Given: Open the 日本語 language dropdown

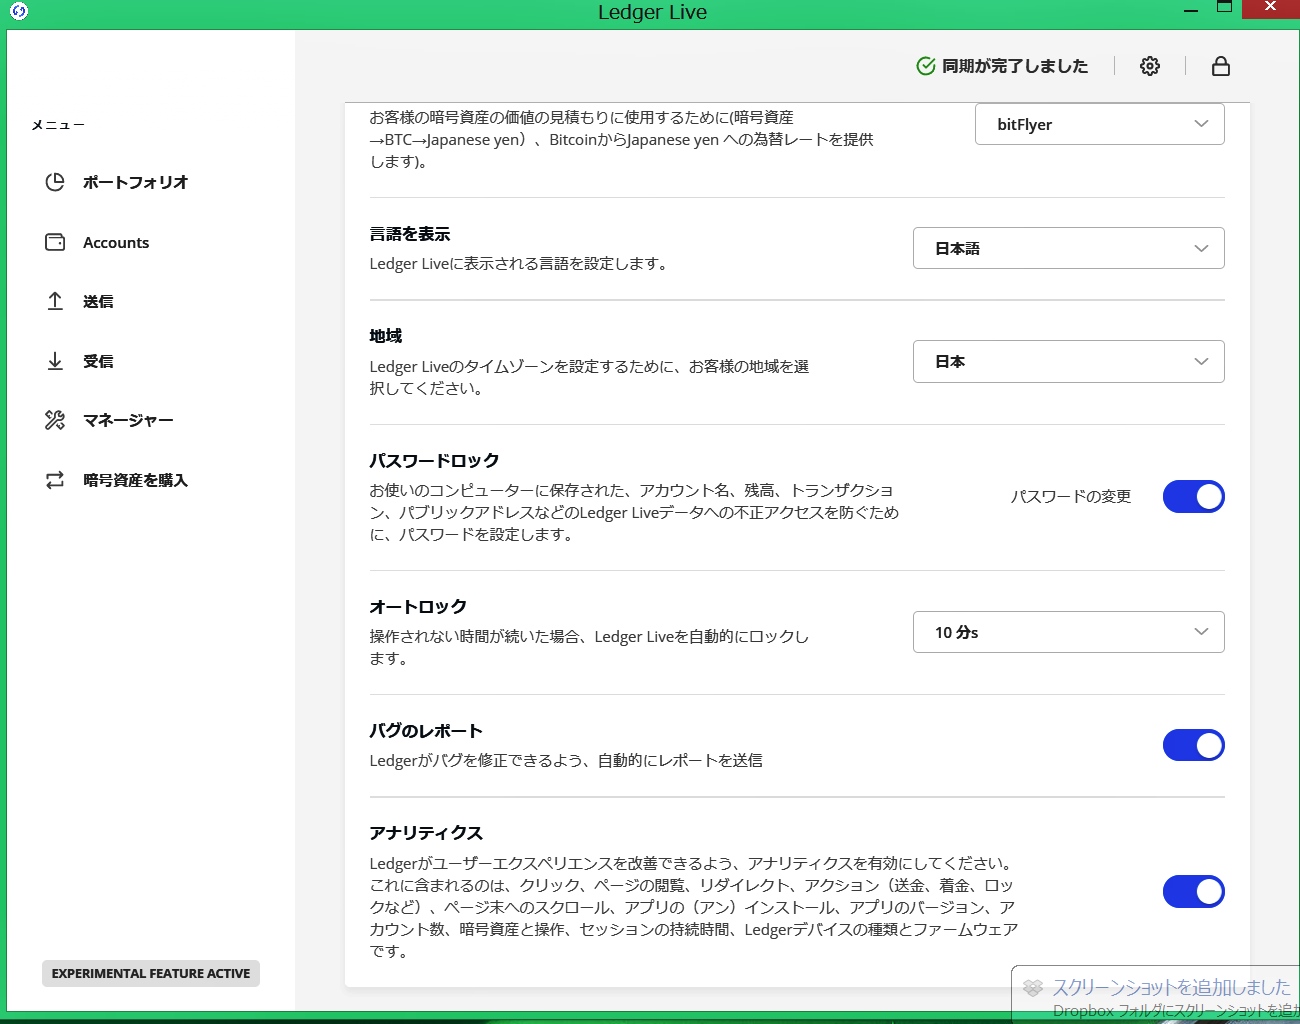Looking at the screenshot, I should click(x=1069, y=248).
